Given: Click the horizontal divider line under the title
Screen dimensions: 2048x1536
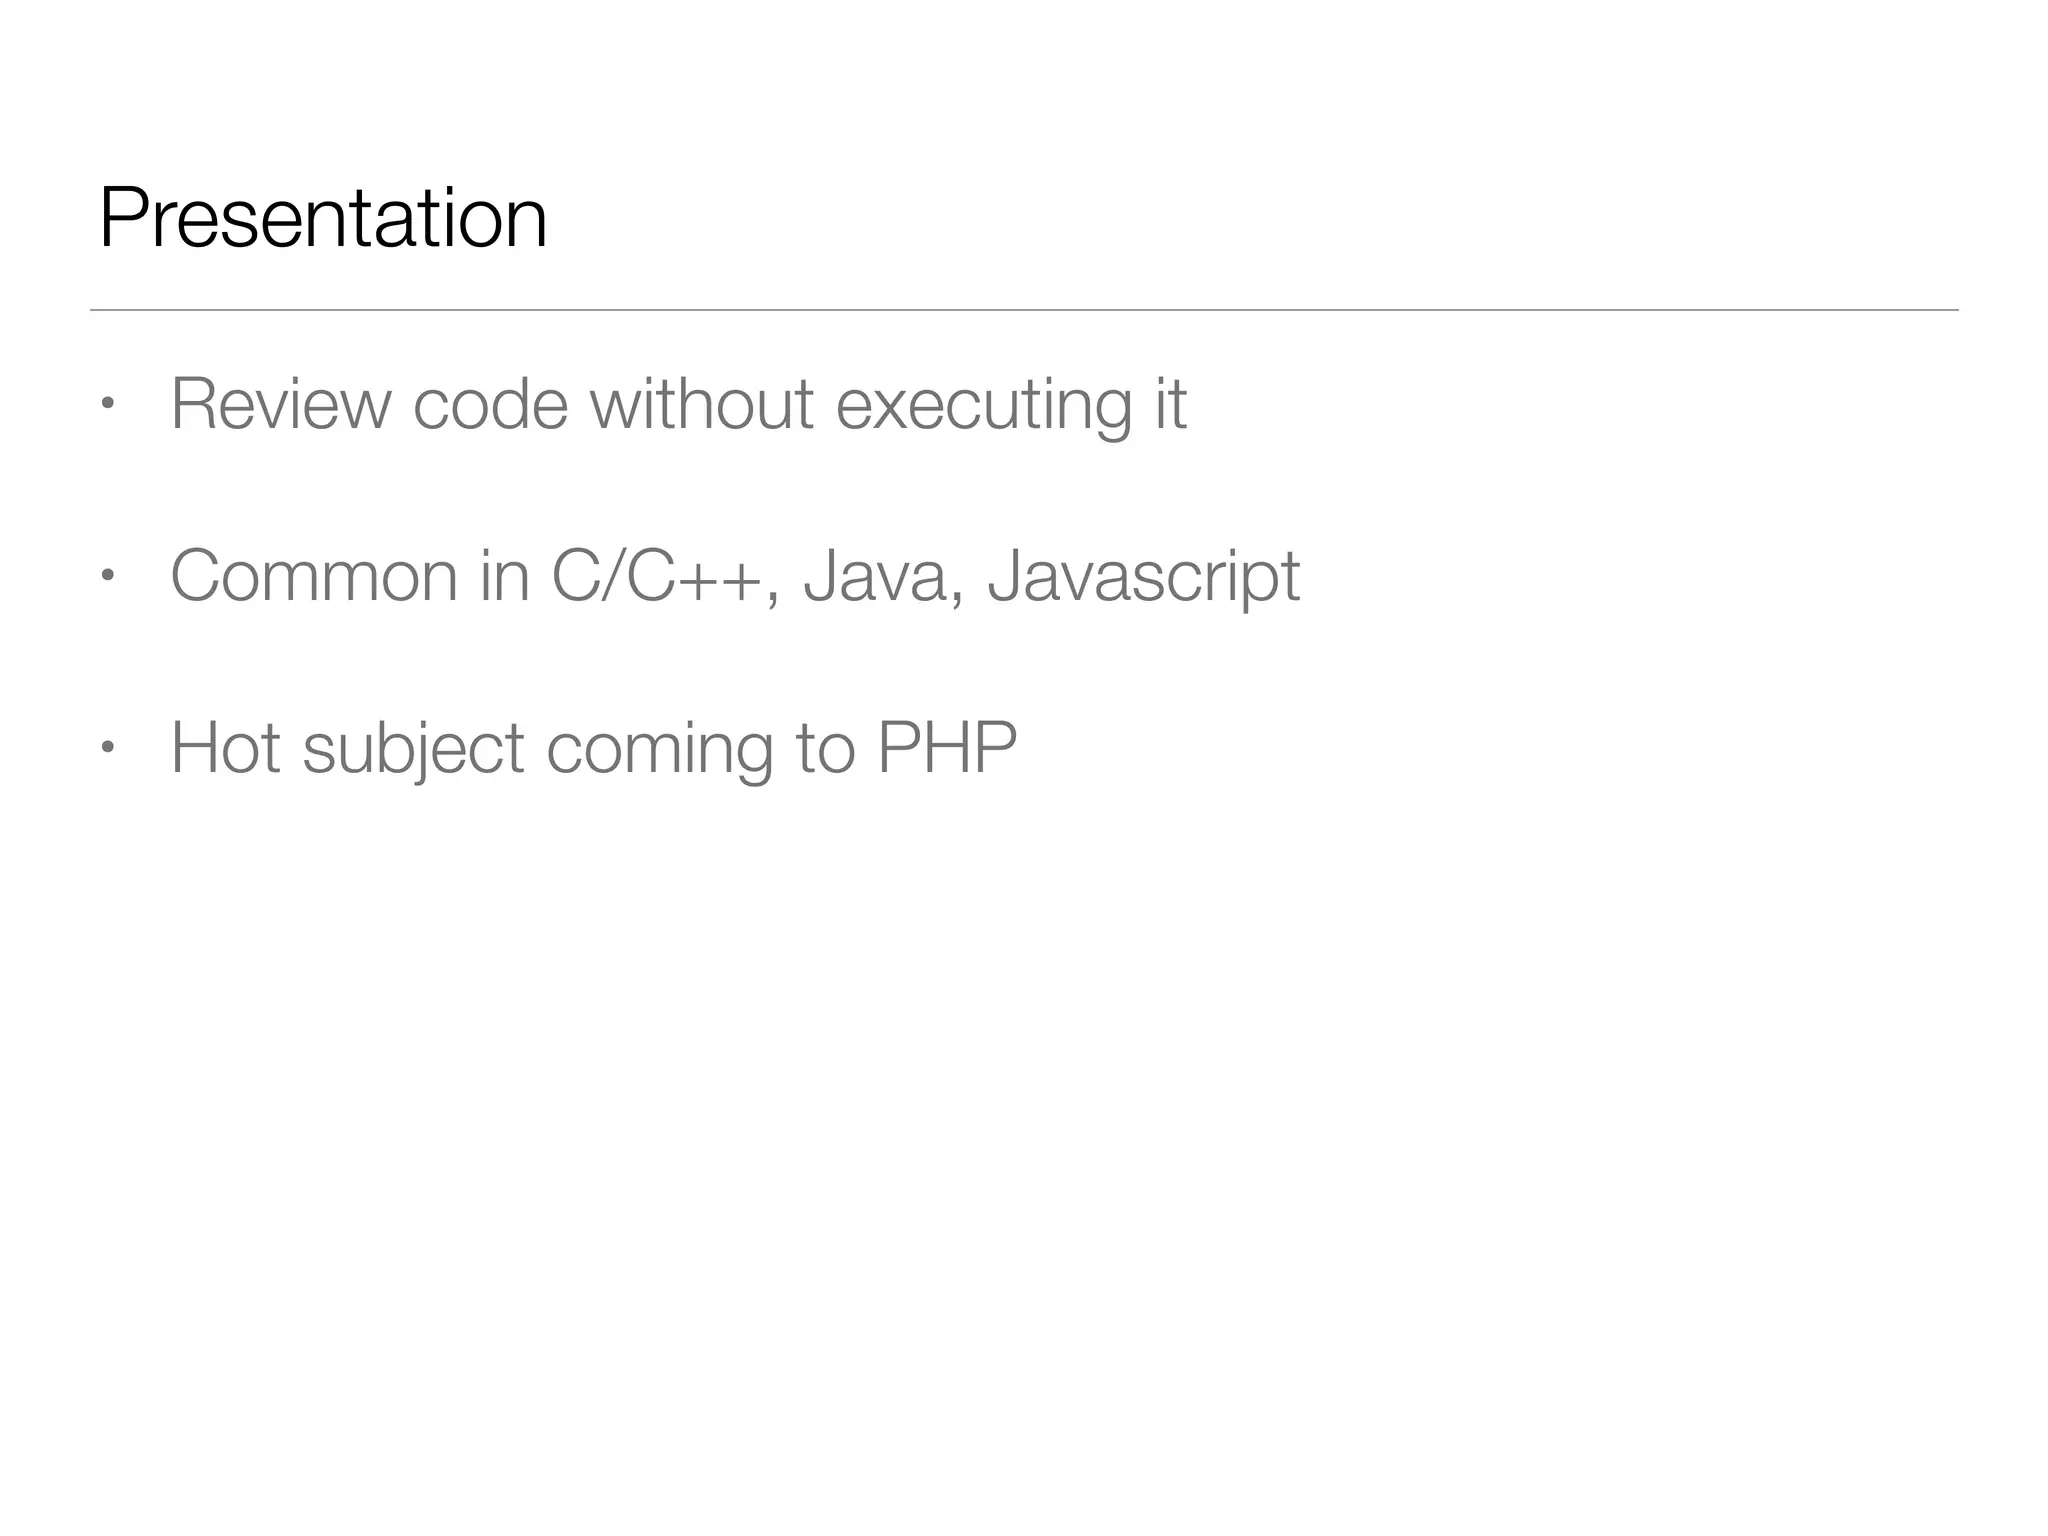Looking at the screenshot, I should [x=1024, y=310].
